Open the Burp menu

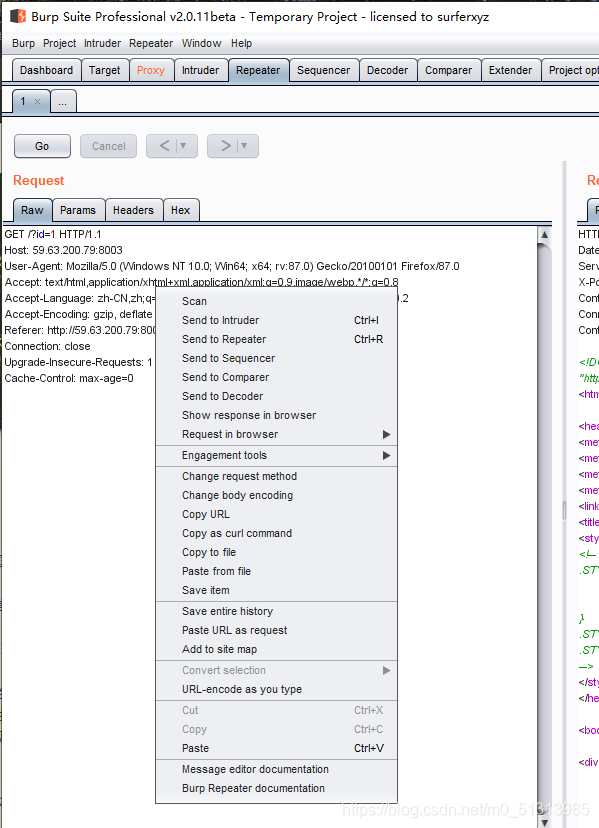23,43
